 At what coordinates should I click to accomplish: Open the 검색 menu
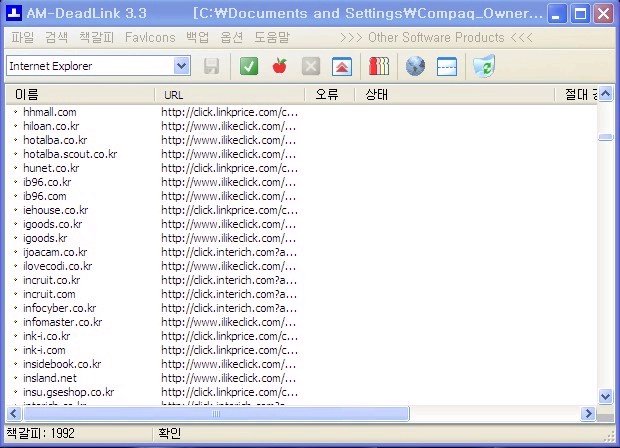pos(56,38)
